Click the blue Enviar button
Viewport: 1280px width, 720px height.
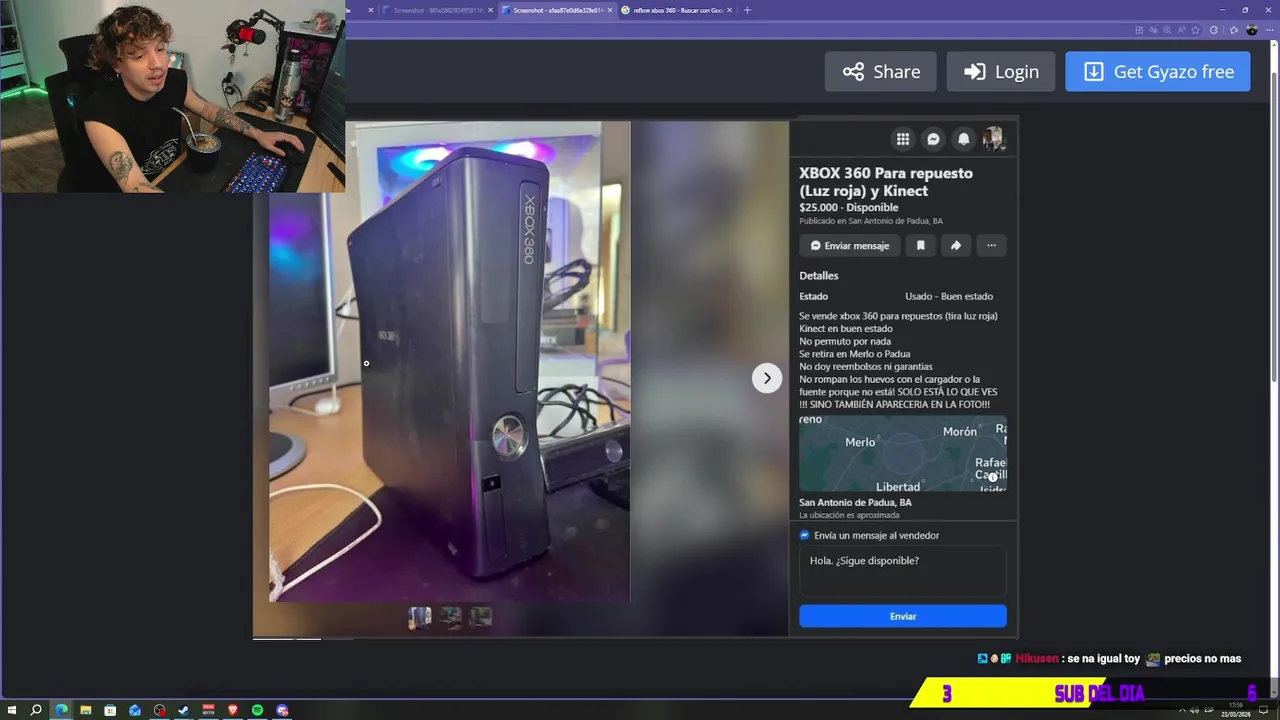[x=902, y=616]
